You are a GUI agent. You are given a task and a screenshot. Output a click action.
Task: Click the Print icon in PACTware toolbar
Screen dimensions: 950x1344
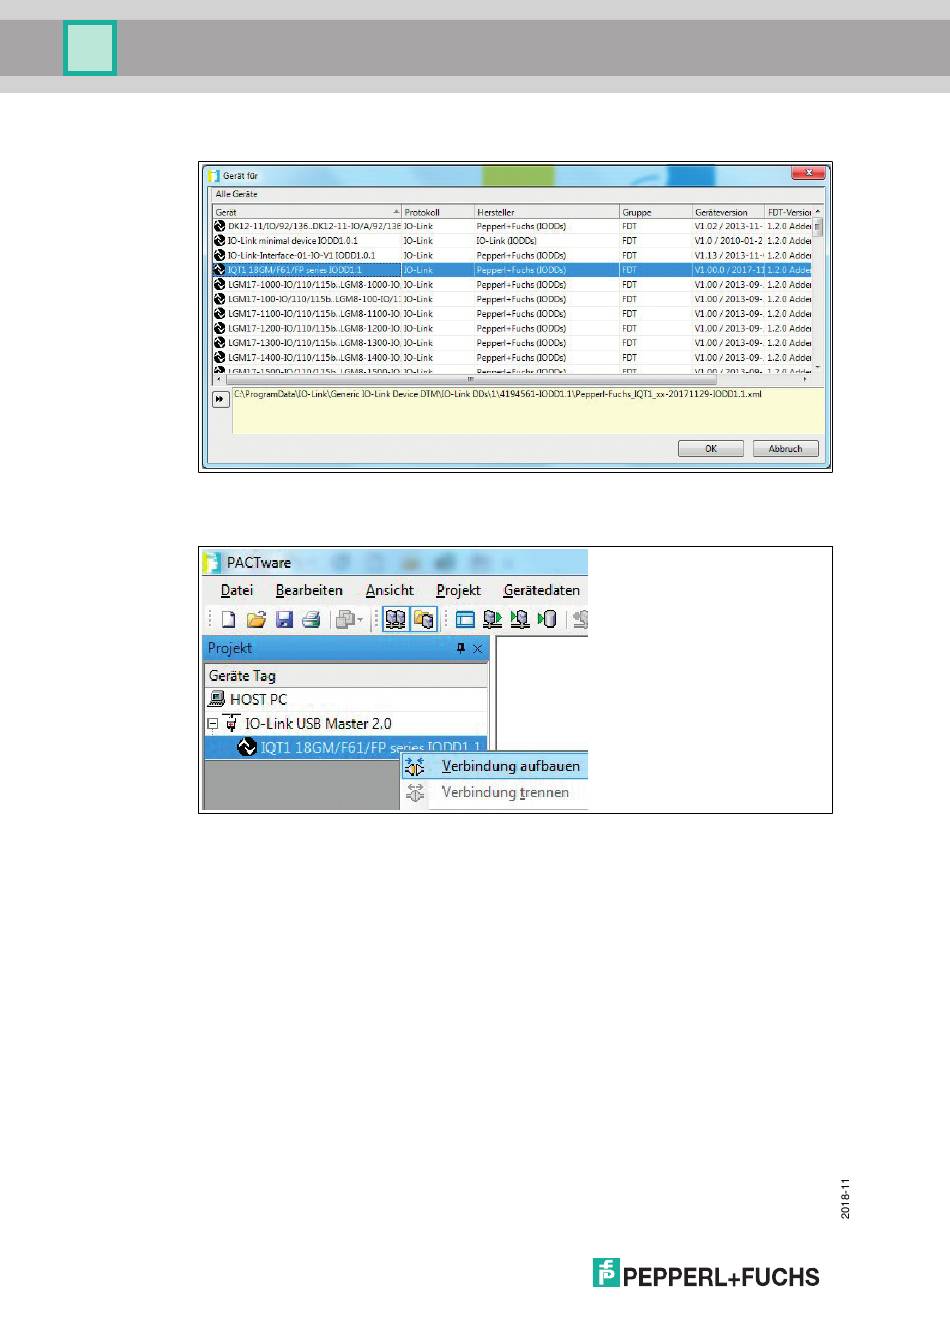coord(311,620)
